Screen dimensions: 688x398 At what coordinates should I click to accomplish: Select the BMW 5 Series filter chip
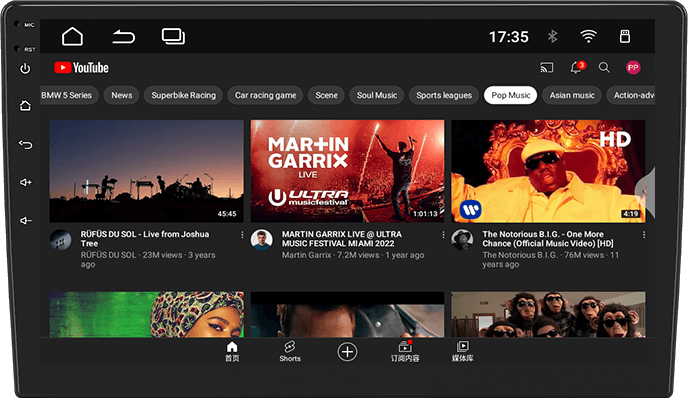coord(69,95)
